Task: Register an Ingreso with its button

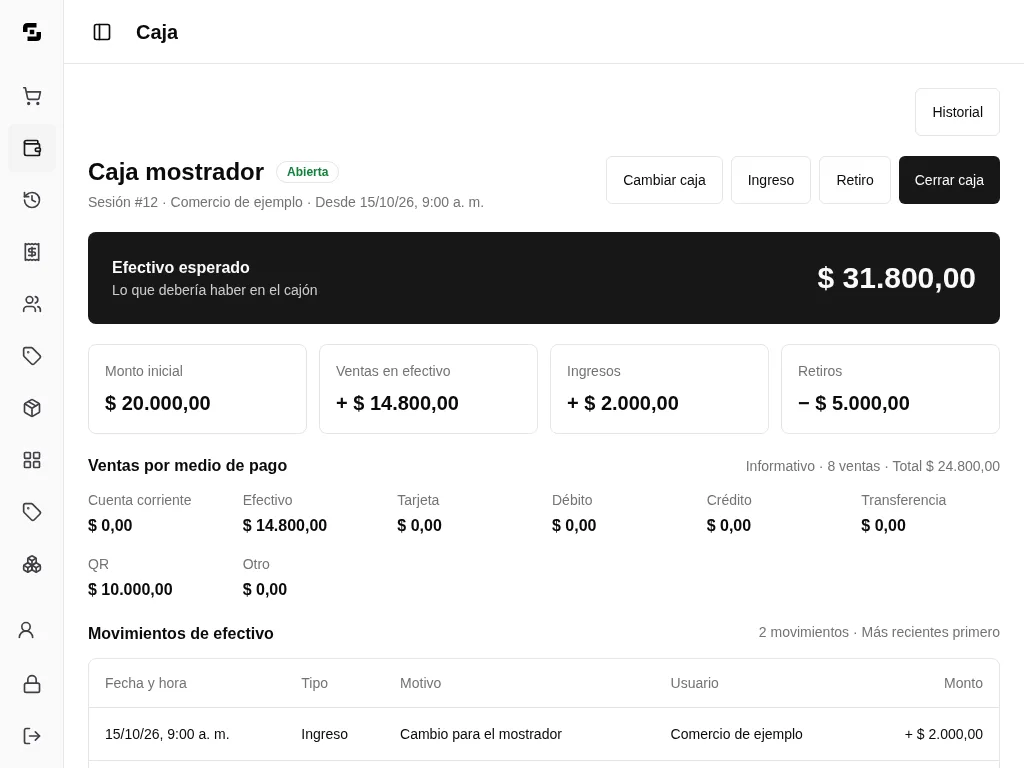Action: click(x=771, y=180)
